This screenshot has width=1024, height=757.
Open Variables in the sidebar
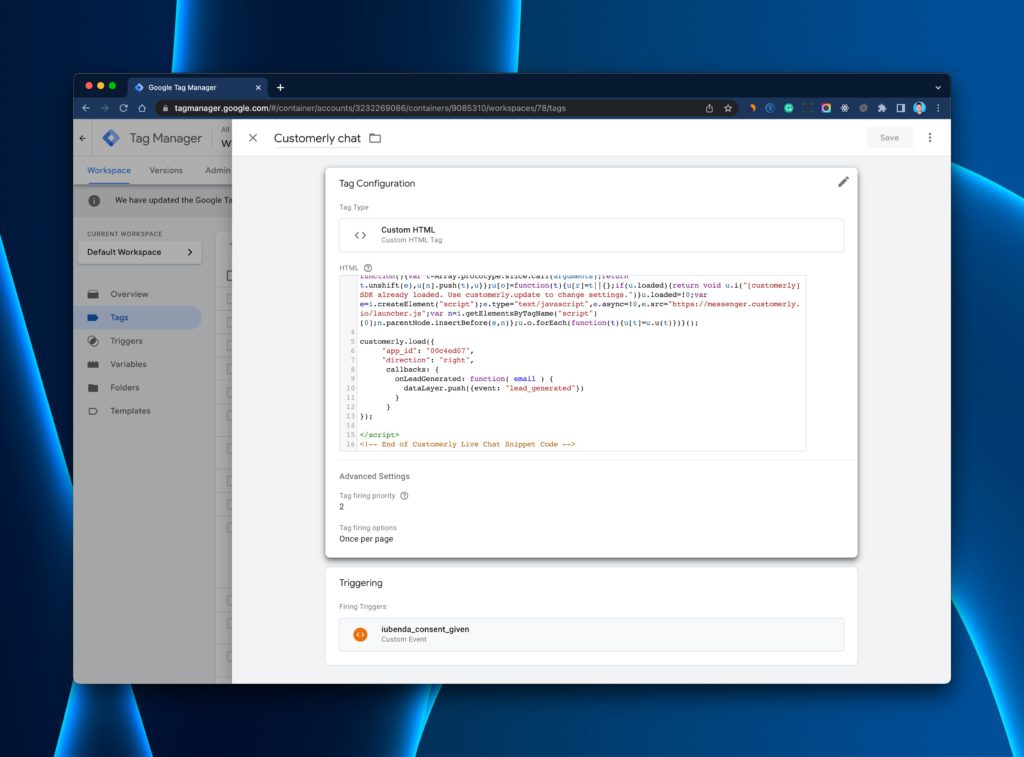tap(128, 364)
